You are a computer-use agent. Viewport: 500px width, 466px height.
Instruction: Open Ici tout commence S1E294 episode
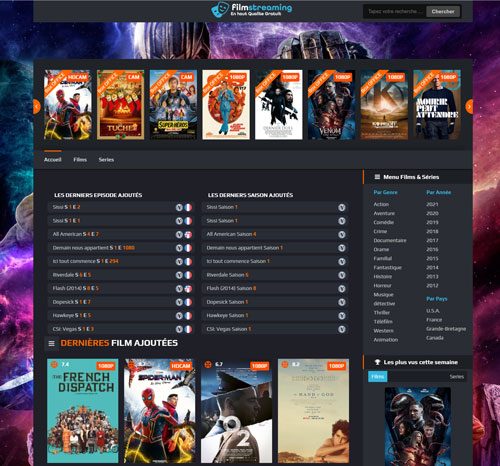(85, 261)
